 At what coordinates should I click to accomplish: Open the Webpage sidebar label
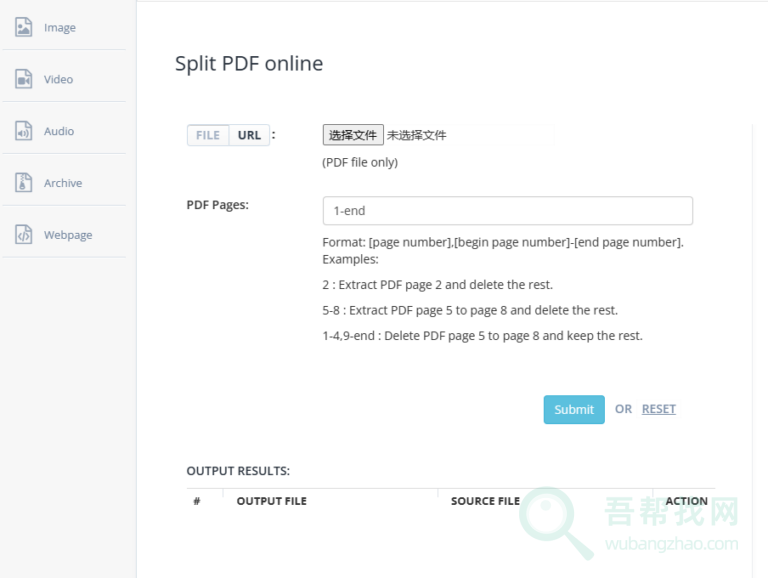[x=68, y=235]
